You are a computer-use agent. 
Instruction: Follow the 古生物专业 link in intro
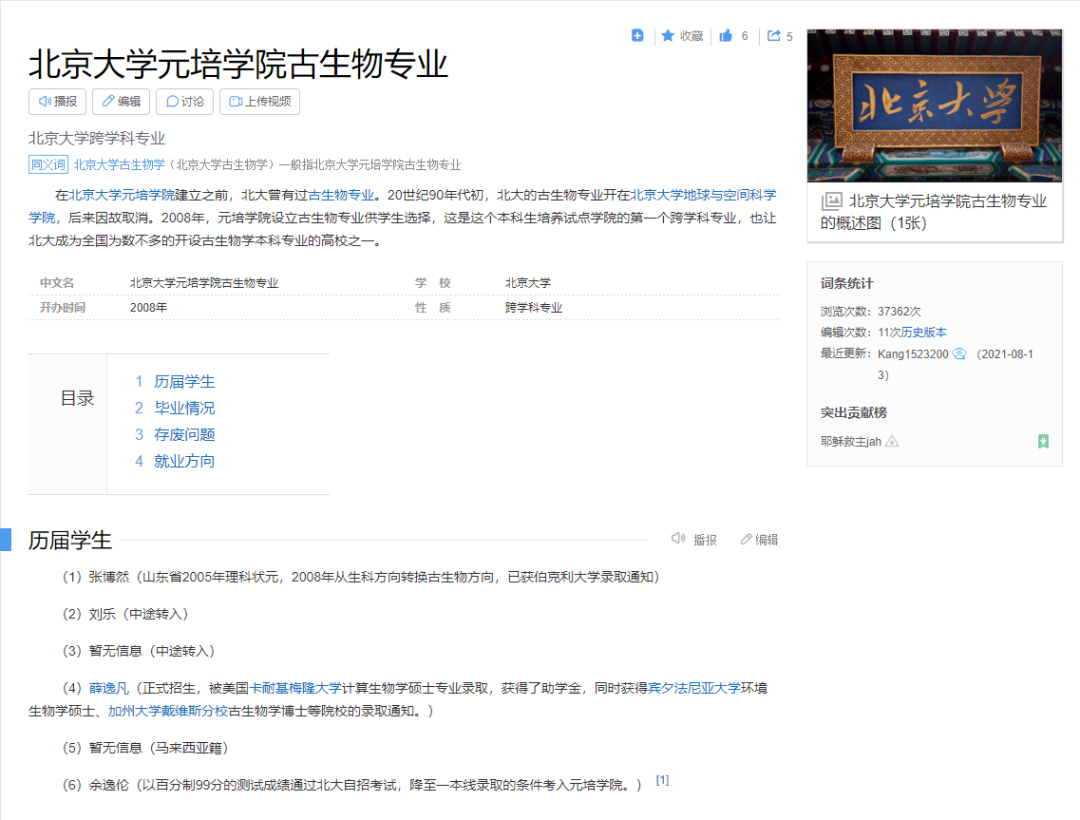point(341,195)
